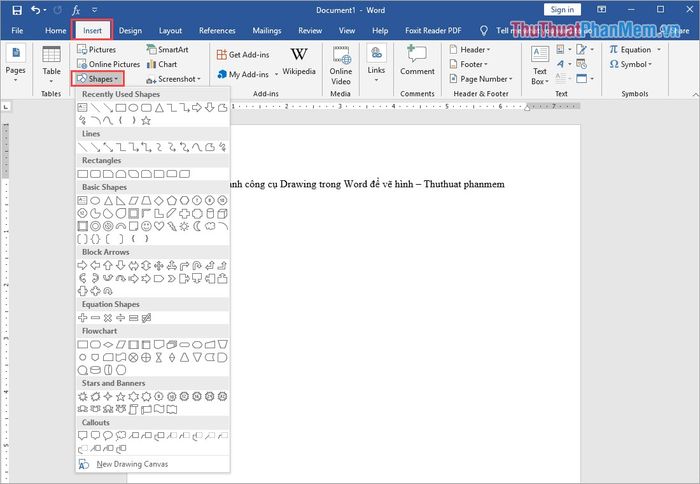The width and height of the screenshot is (700, 484).
Task: Choose New Drawing Canvas
Action: point(132,464)
